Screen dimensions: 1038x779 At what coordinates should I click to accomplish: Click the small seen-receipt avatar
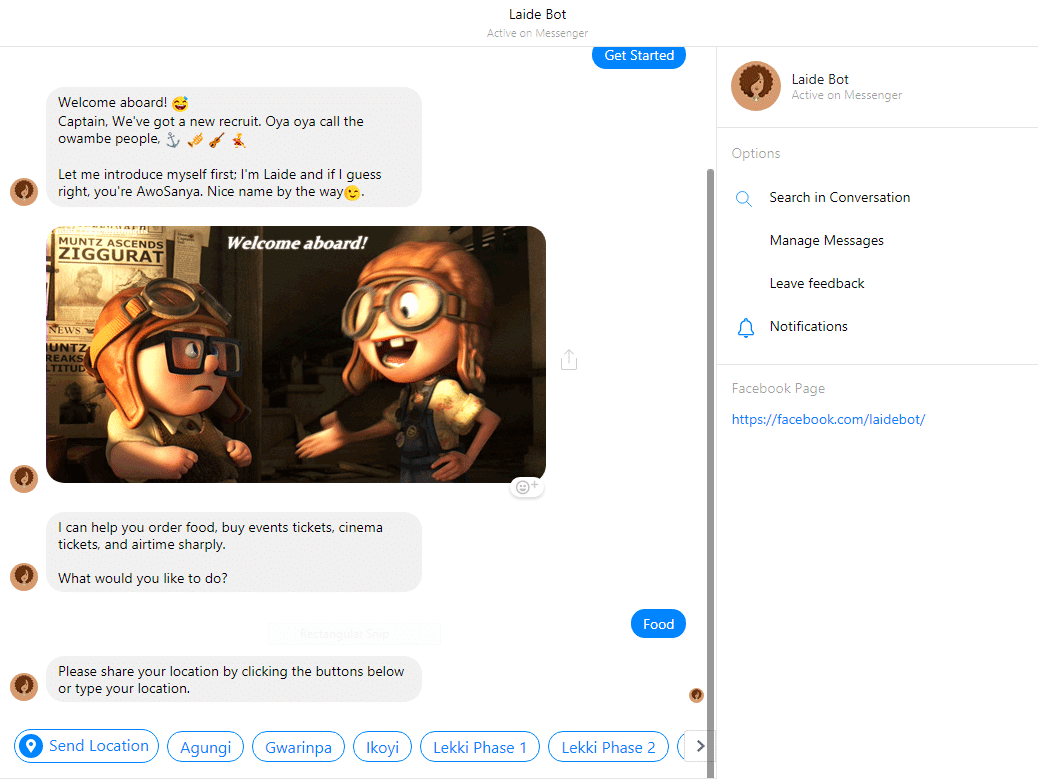pos(696,695)
